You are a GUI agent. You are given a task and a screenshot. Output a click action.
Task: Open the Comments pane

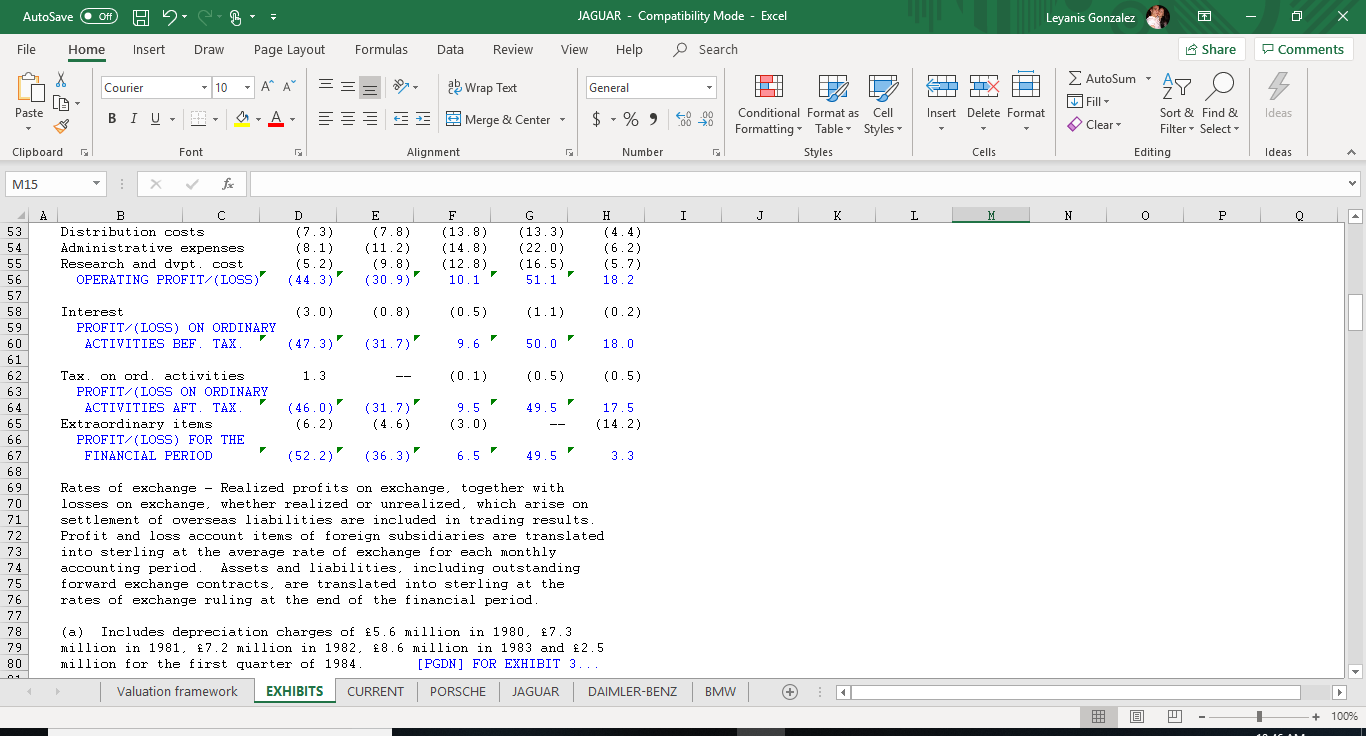tap(1304, 49)
